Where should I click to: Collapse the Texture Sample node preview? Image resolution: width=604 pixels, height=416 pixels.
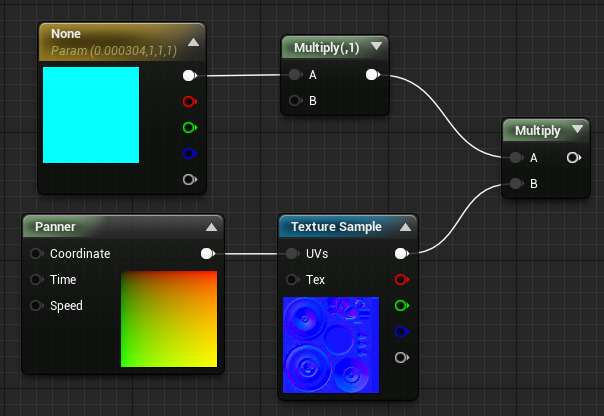(x=404, y=227)
